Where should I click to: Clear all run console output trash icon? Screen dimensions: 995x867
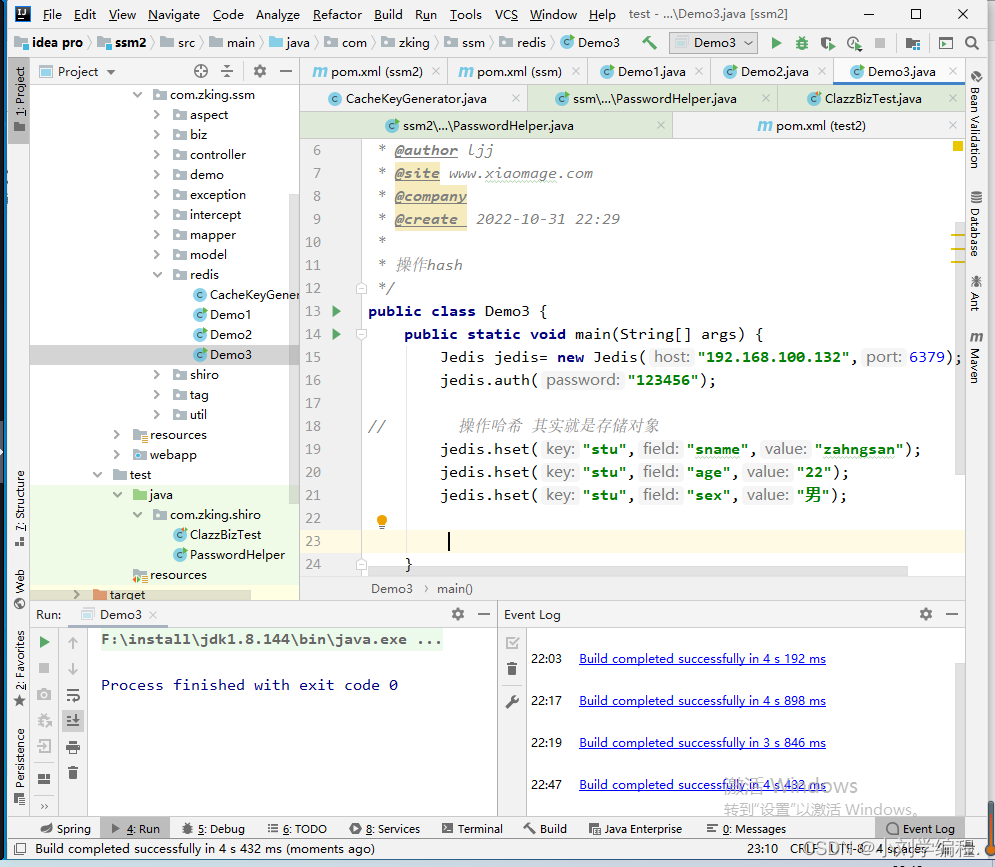73,772
